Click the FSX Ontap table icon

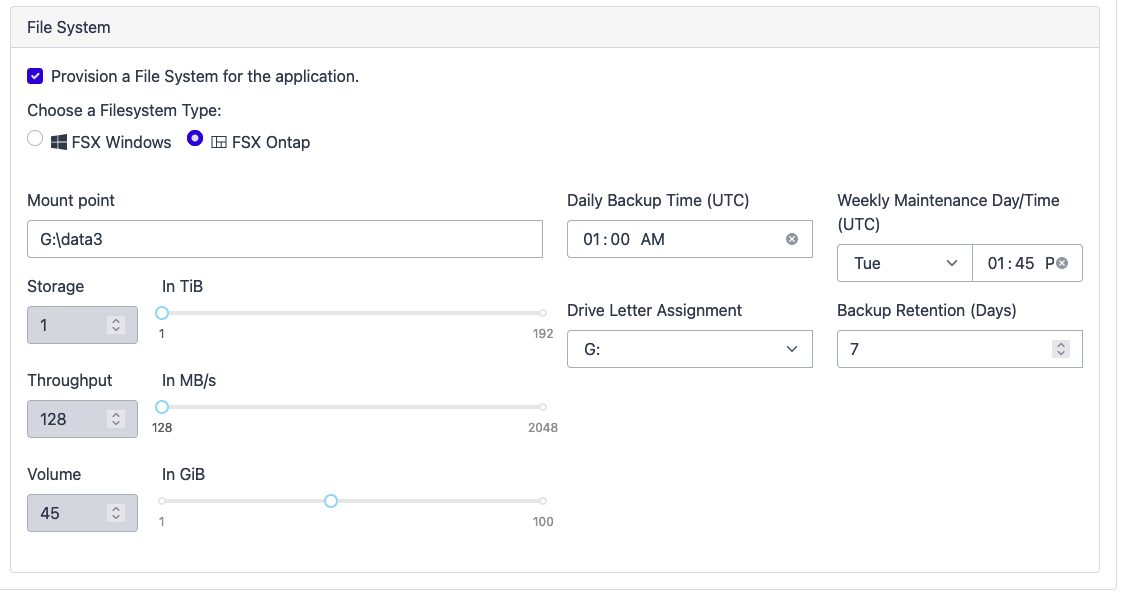pos(219,142)
